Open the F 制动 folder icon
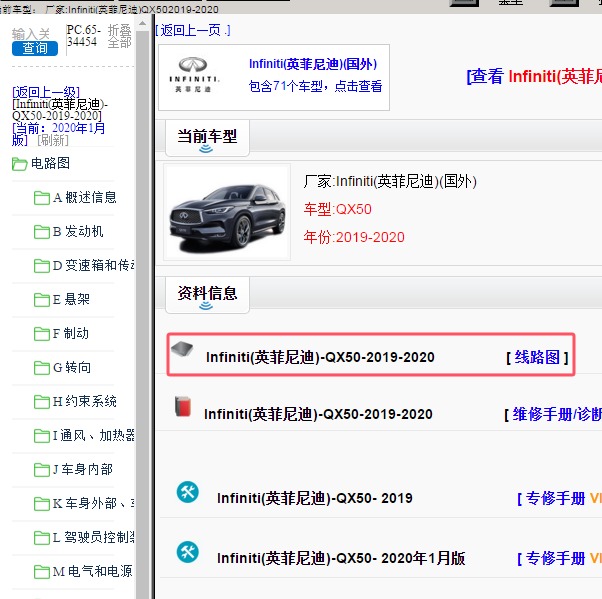The height and width of the screenshot is (599, 602). tap(41, 334)
